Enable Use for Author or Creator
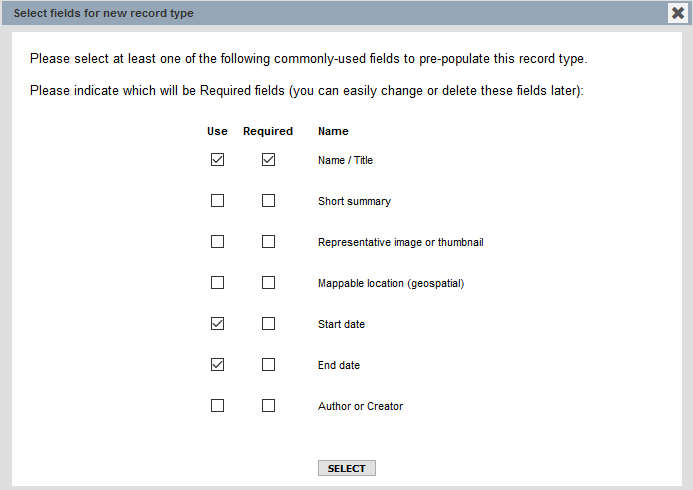Viewport: 693px width, 490px height. pos(217,406)
